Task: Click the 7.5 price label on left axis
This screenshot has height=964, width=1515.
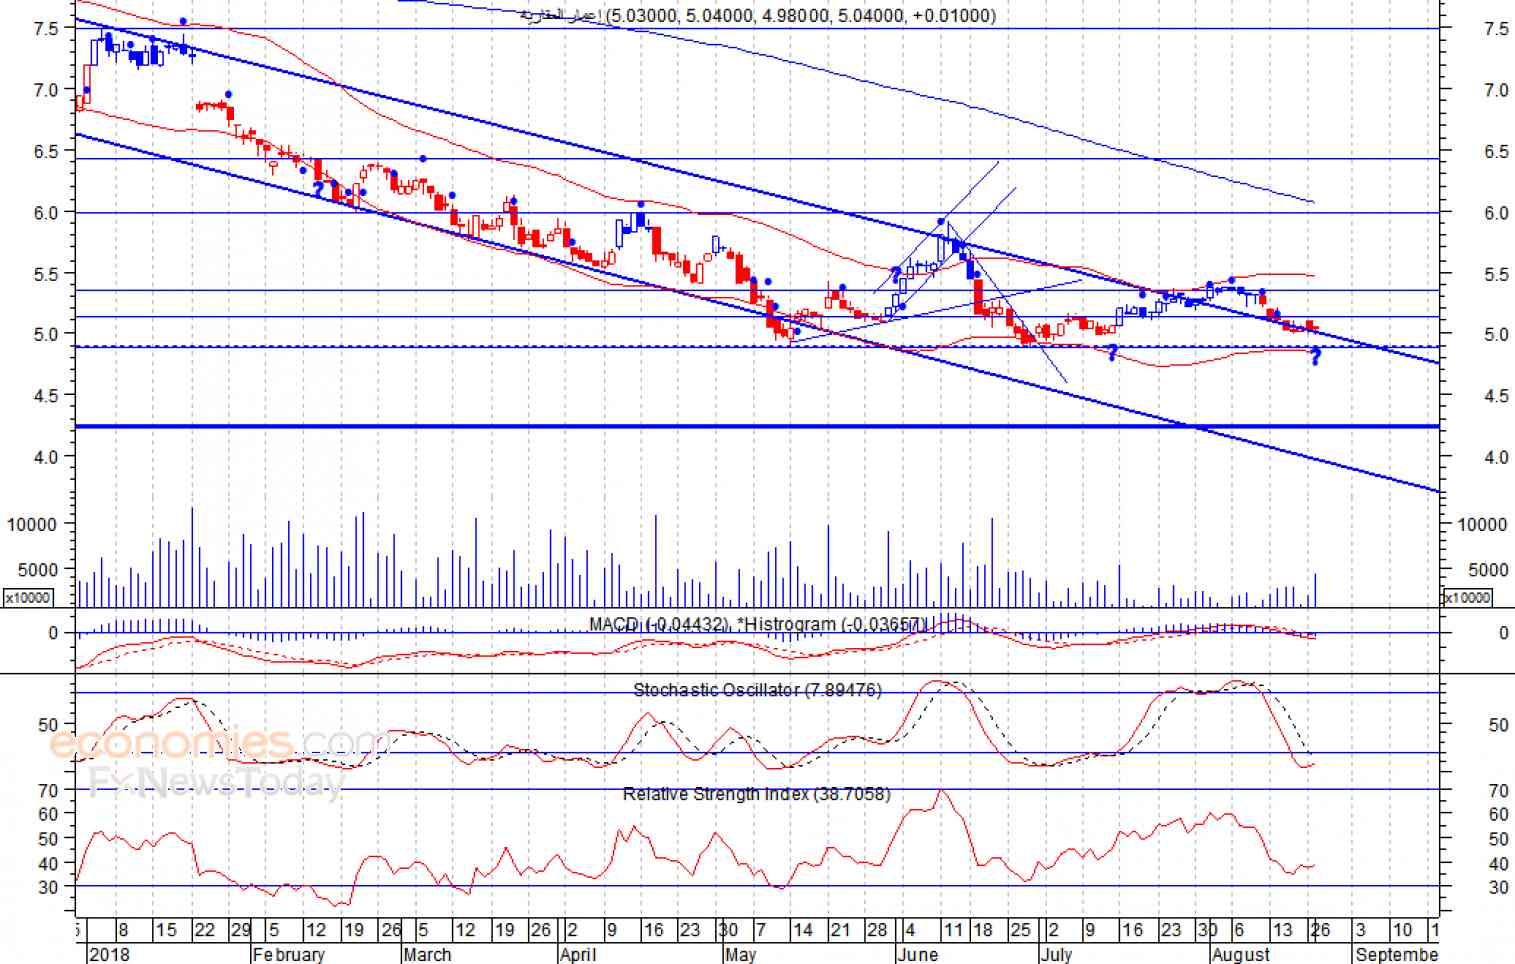Action: 46,29
